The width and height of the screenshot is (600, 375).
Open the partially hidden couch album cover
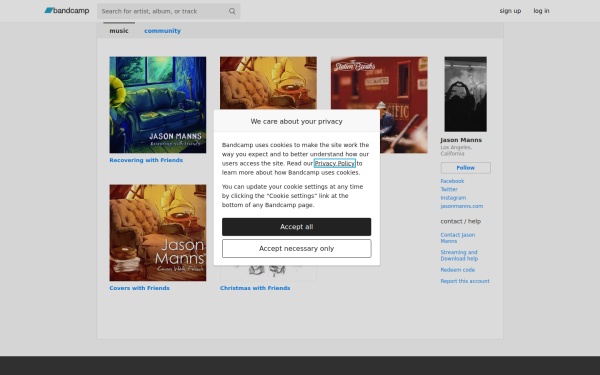[x=268, y=83]
